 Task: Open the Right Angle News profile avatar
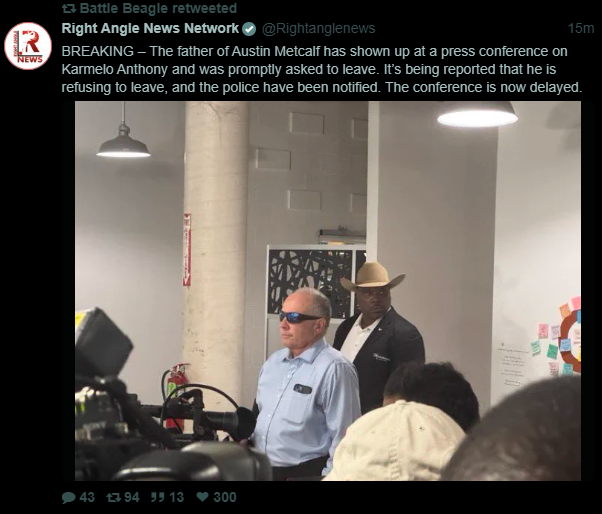click(x=28, y=46)
